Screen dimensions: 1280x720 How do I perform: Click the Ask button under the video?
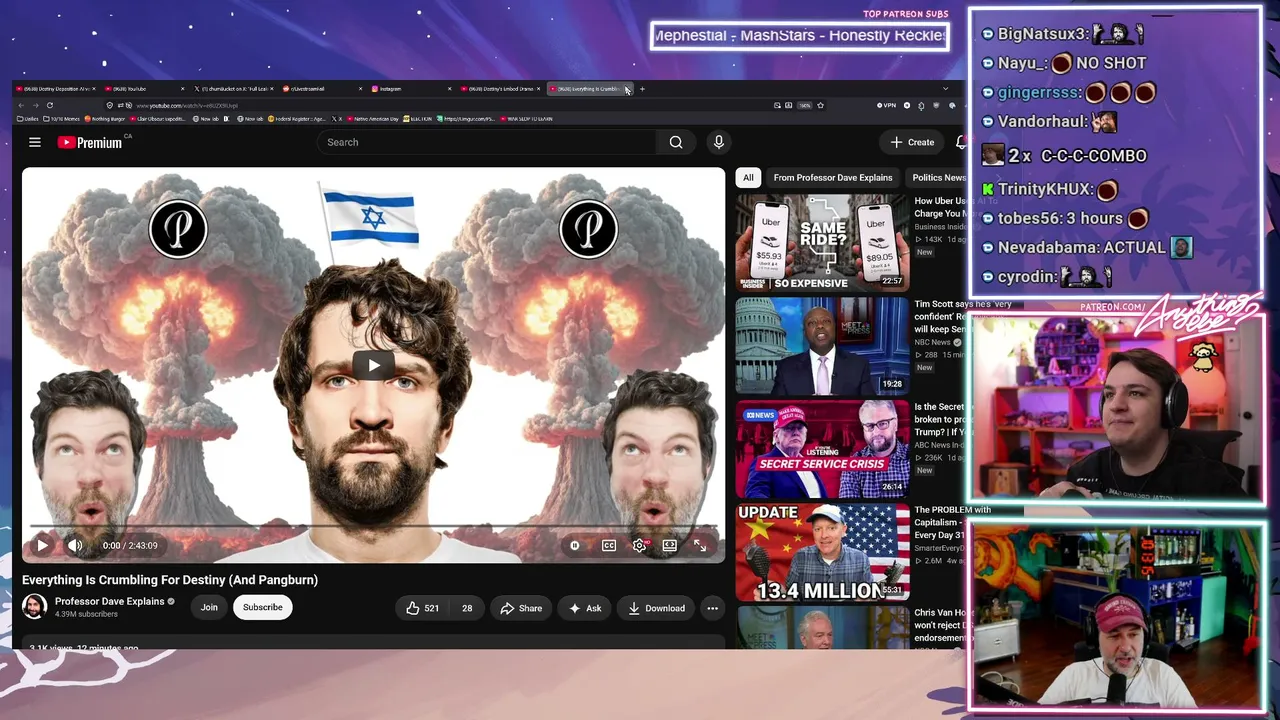(585, 608)
